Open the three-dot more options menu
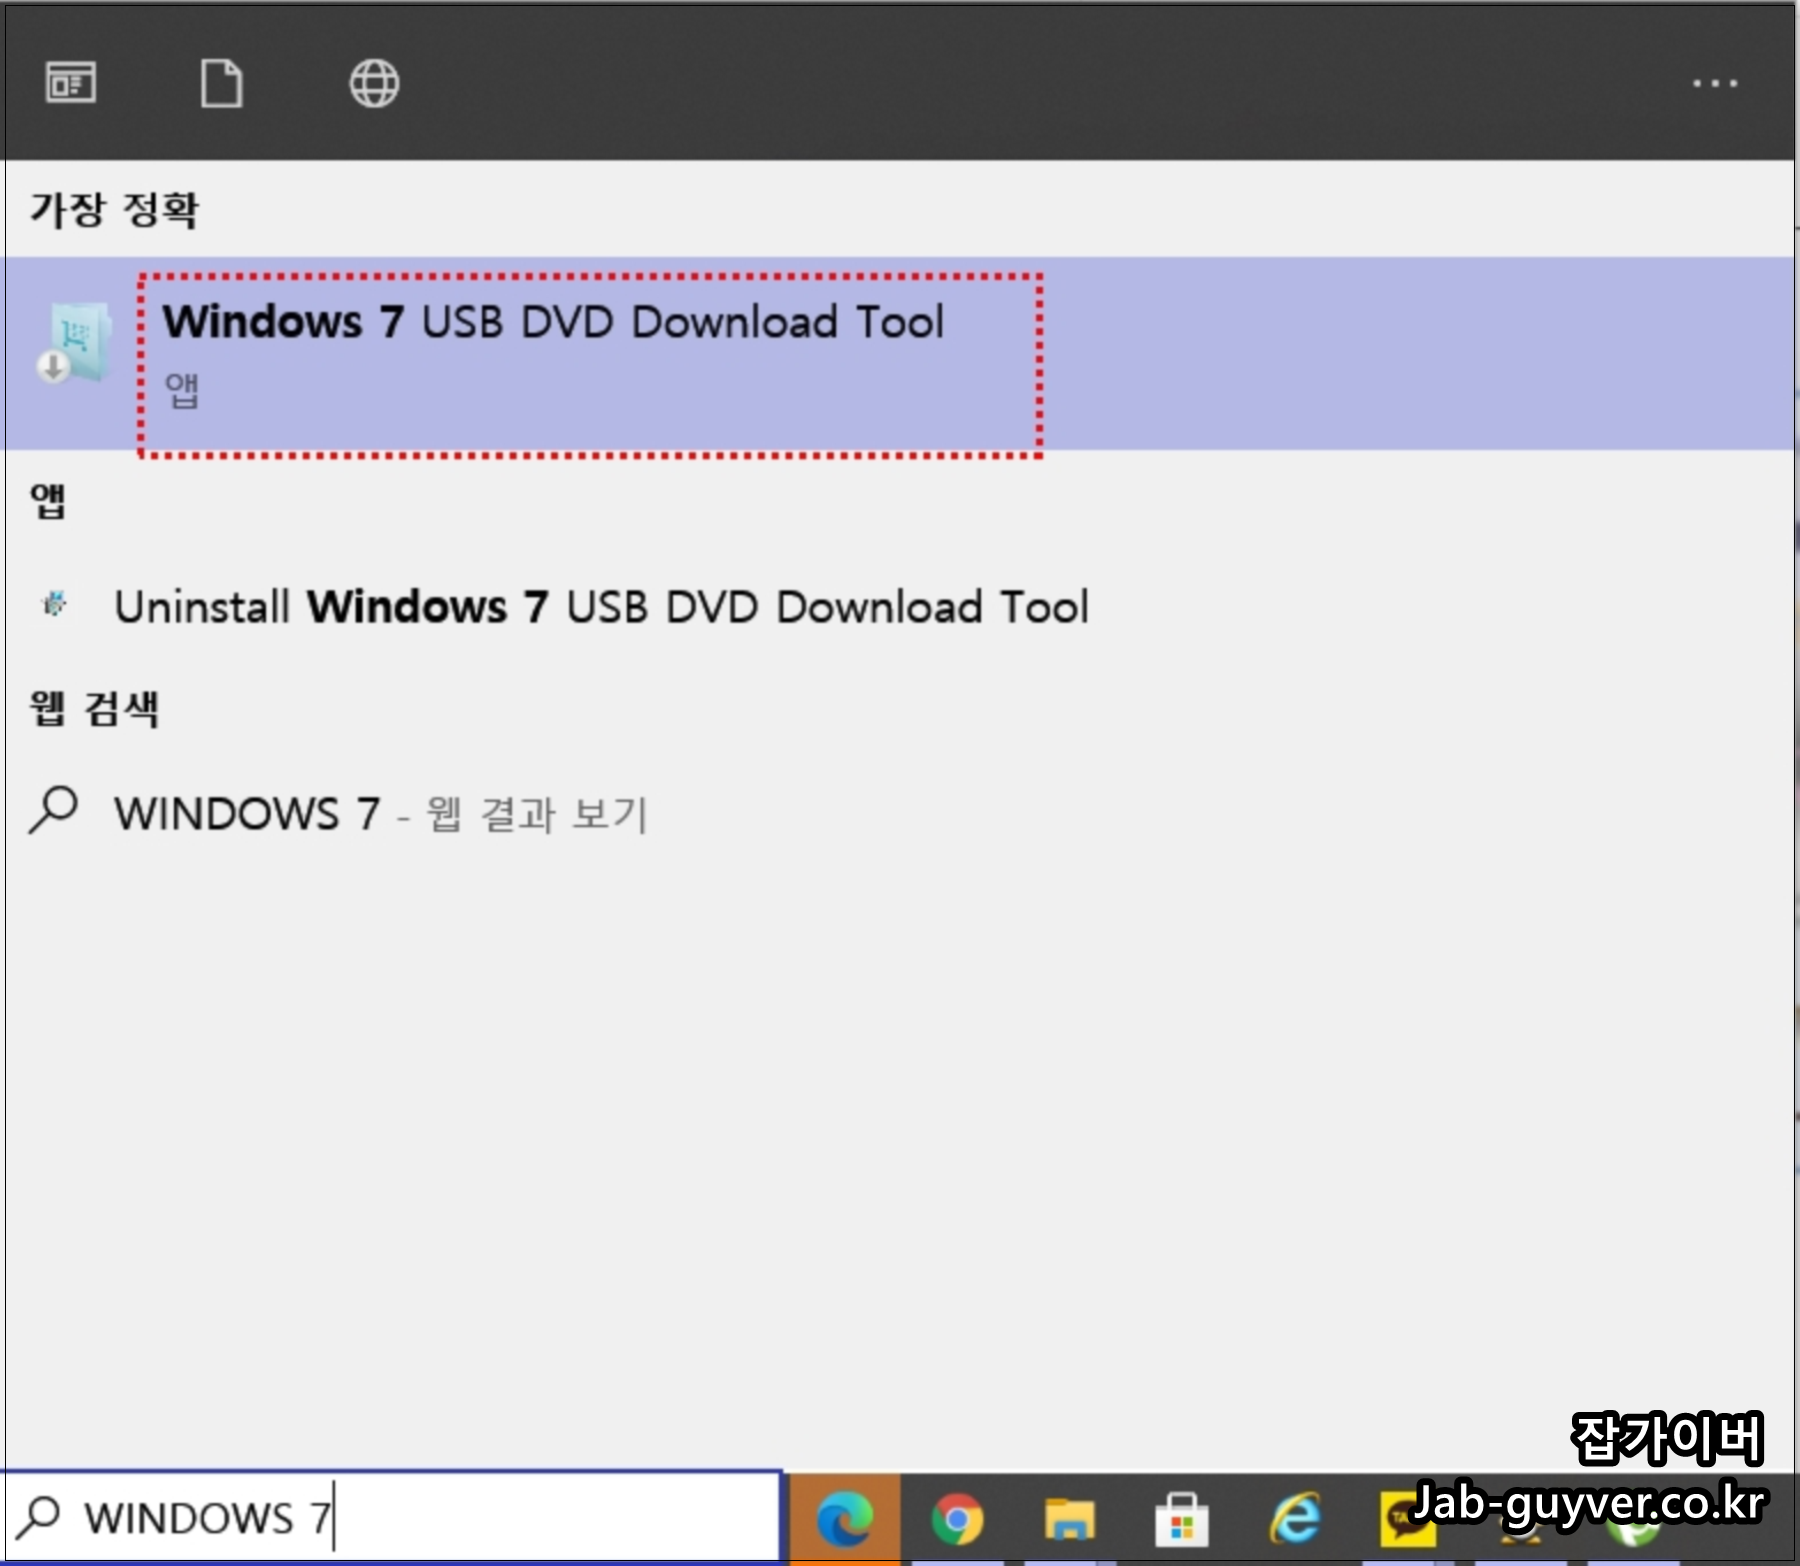This screenshot has width=1800, height=1566. tap(1714, 83)
